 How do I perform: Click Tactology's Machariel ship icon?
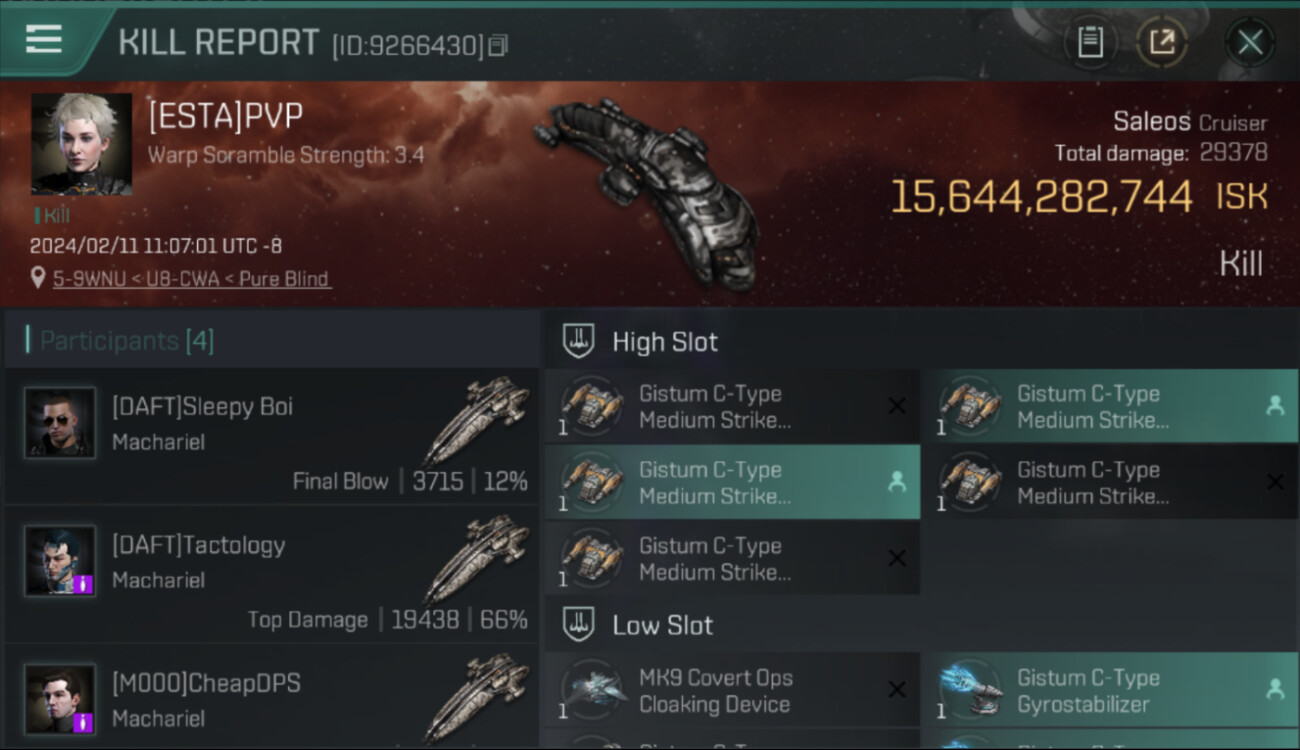tap(476, 557)
